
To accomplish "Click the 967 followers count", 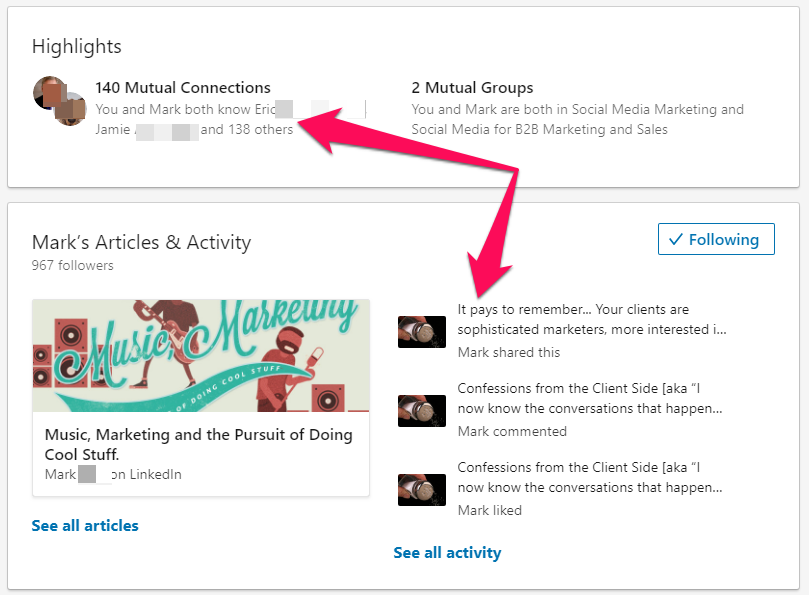I will [73, 265].
